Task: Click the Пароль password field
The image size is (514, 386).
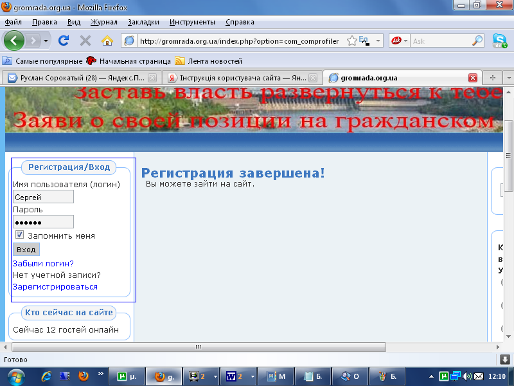Action: pyautogui.click(x=43, y=222)
